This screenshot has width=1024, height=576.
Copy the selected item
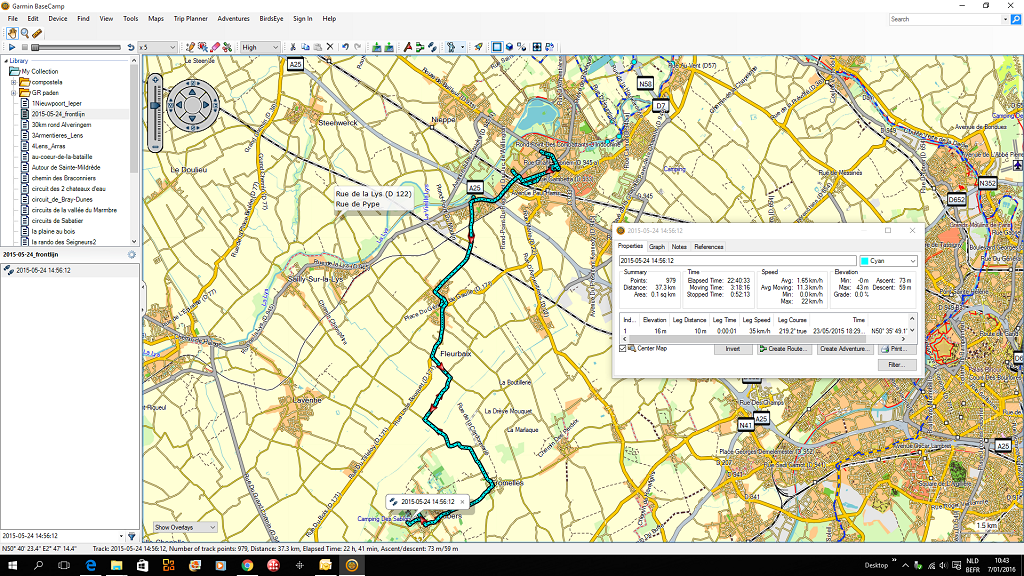coord(305,47)
